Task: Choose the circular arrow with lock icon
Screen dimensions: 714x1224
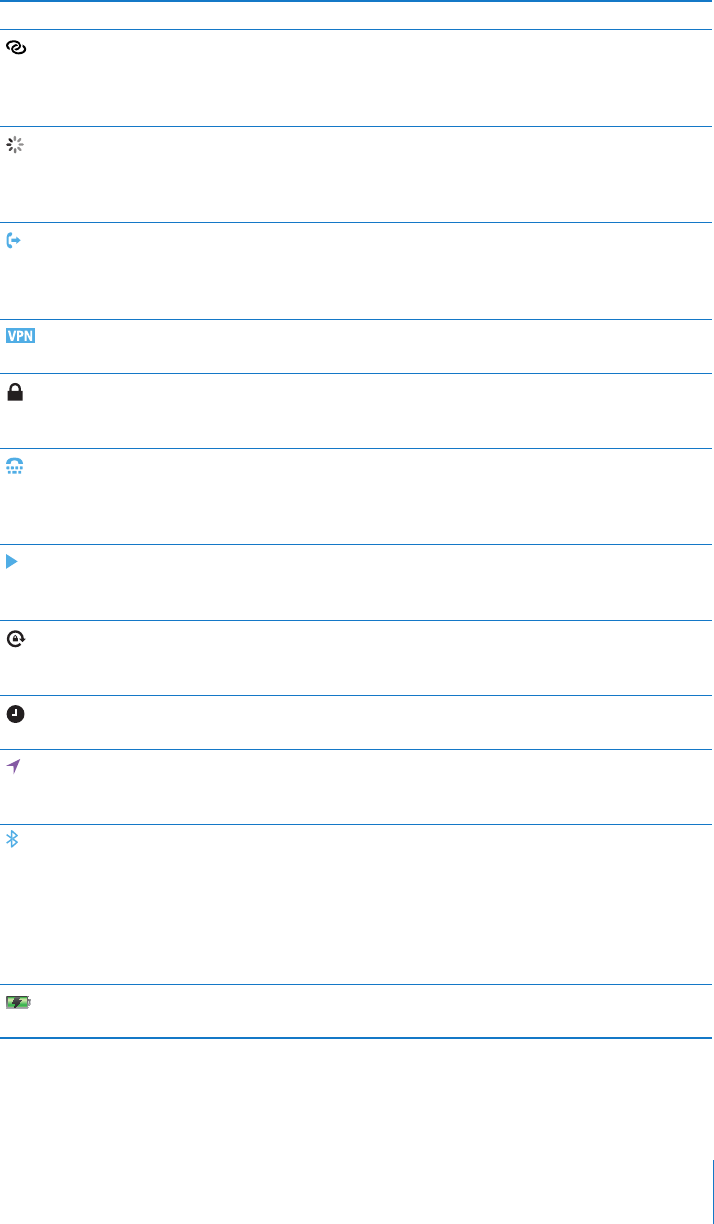Action: click(x=15, y=639)
